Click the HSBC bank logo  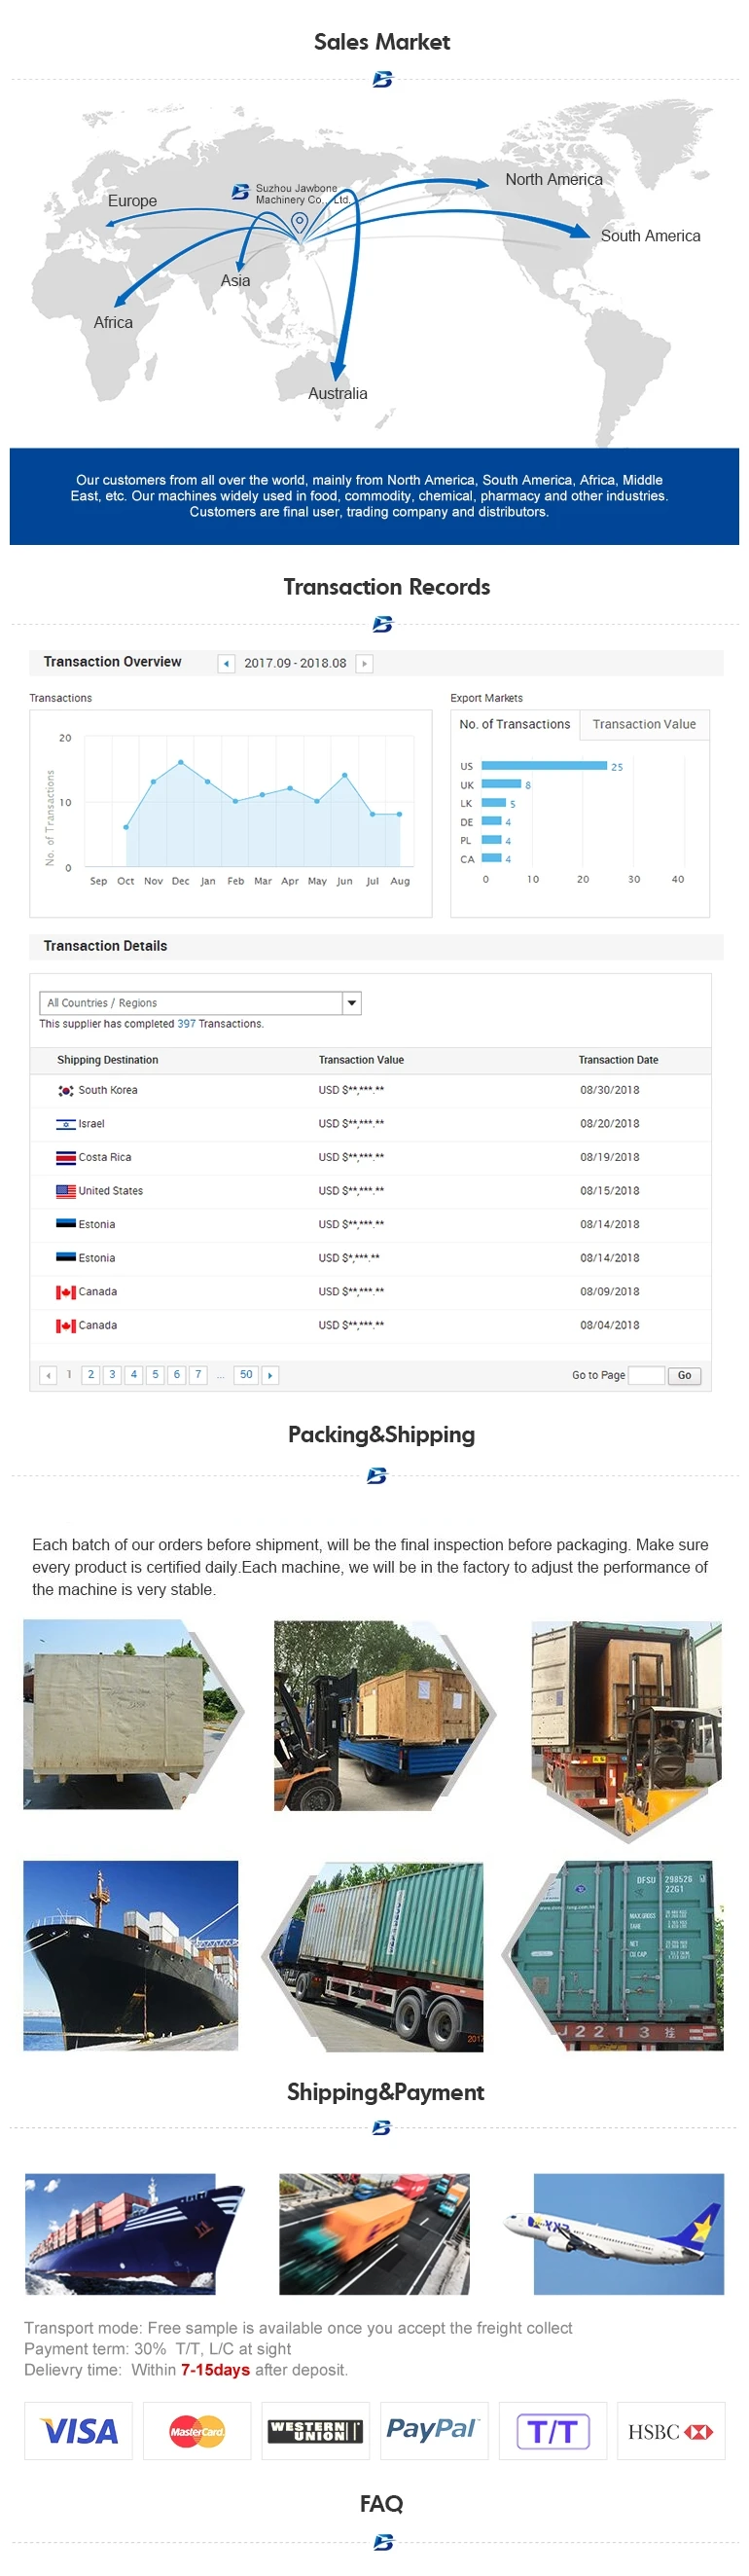670,2430
